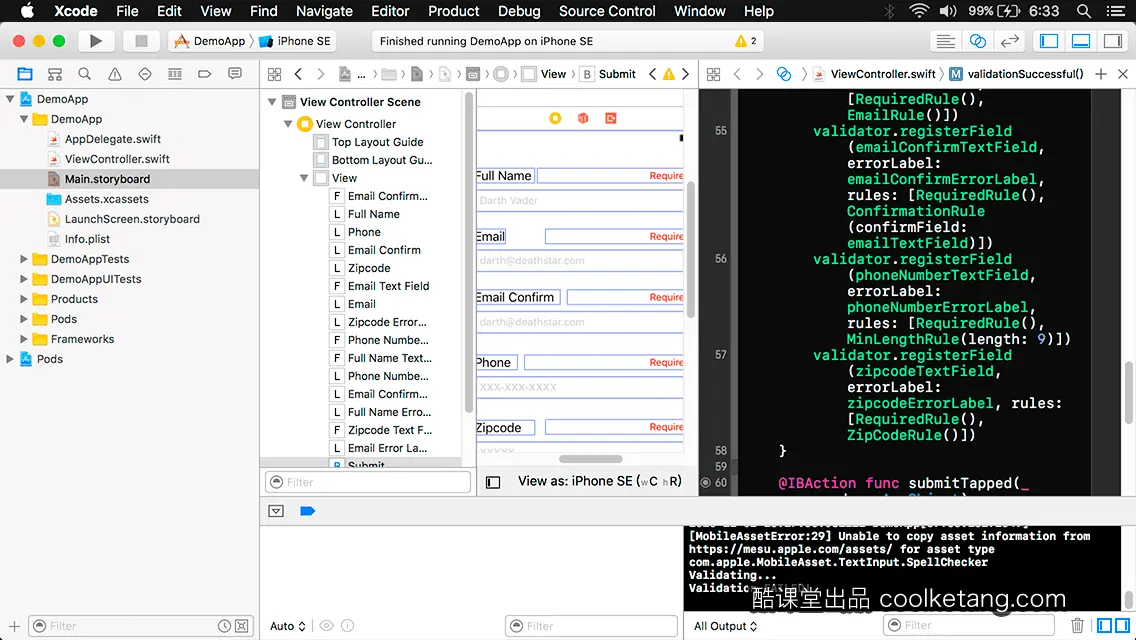Open the Test navigator diamond icon
The image size is (1136, 640).
pyautogui.click(x=145, y=74)
